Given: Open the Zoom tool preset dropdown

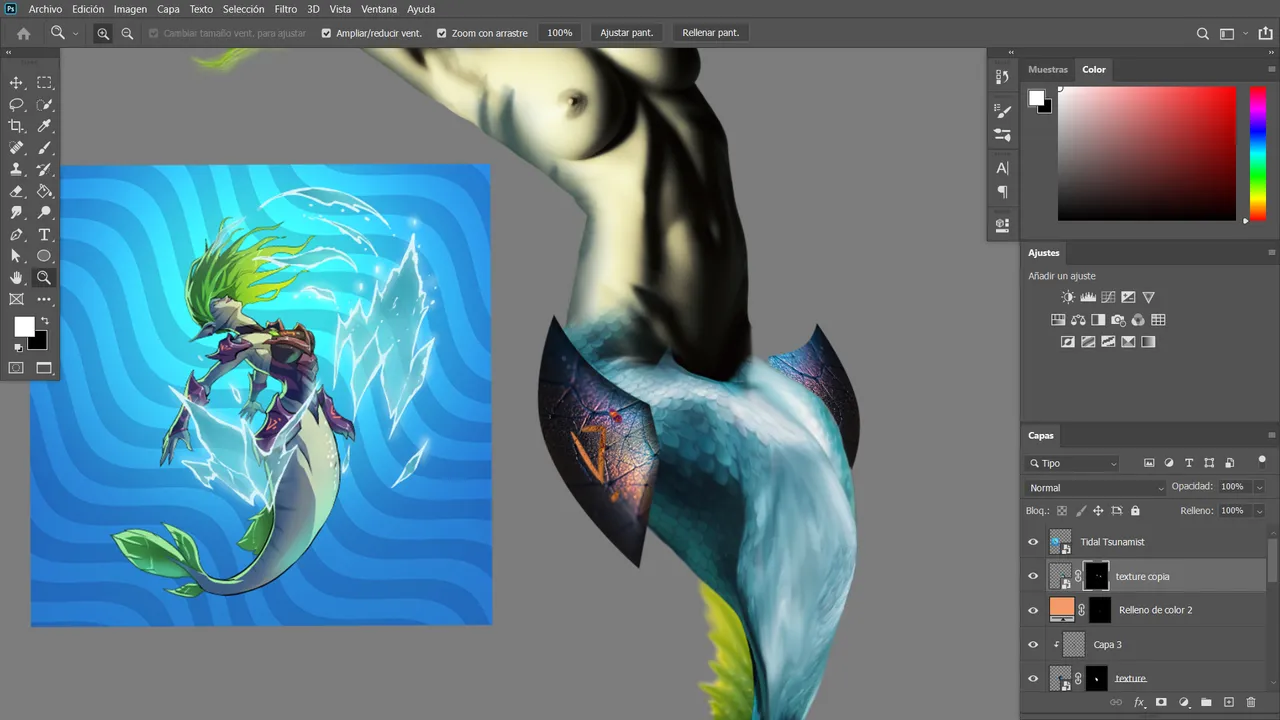Looking at the screenshot, I should [x=75, y=34].
